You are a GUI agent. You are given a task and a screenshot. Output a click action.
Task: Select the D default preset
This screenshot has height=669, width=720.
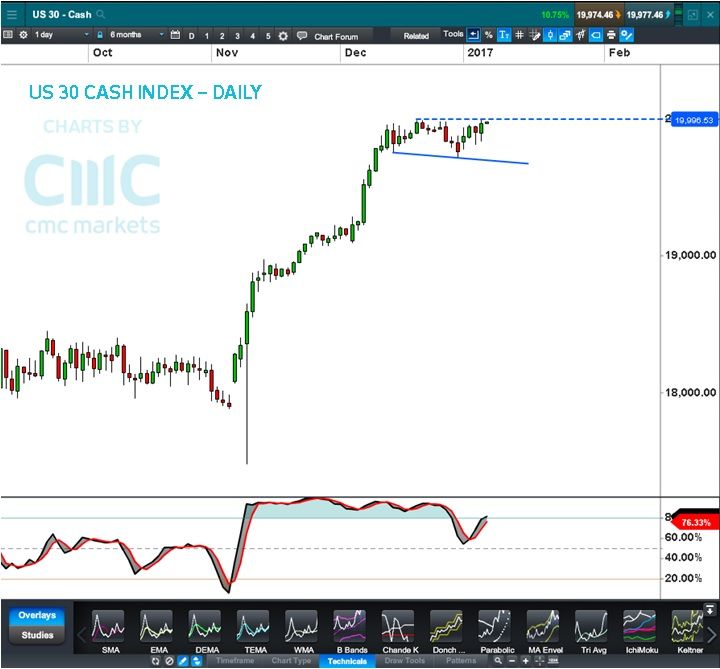coord(191,36)
